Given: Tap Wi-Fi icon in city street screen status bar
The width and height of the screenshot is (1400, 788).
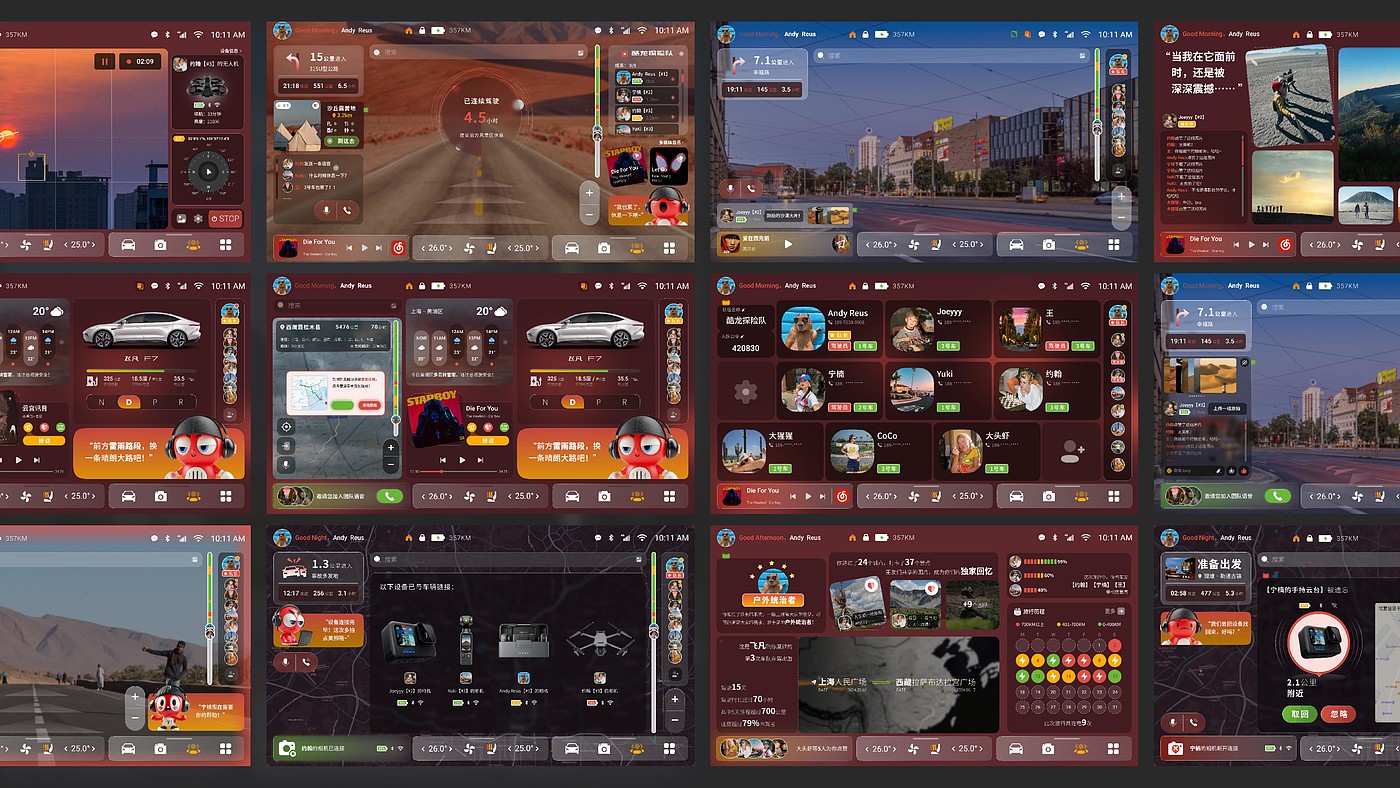Looking at the screenshot, I should pos(1085,34).
